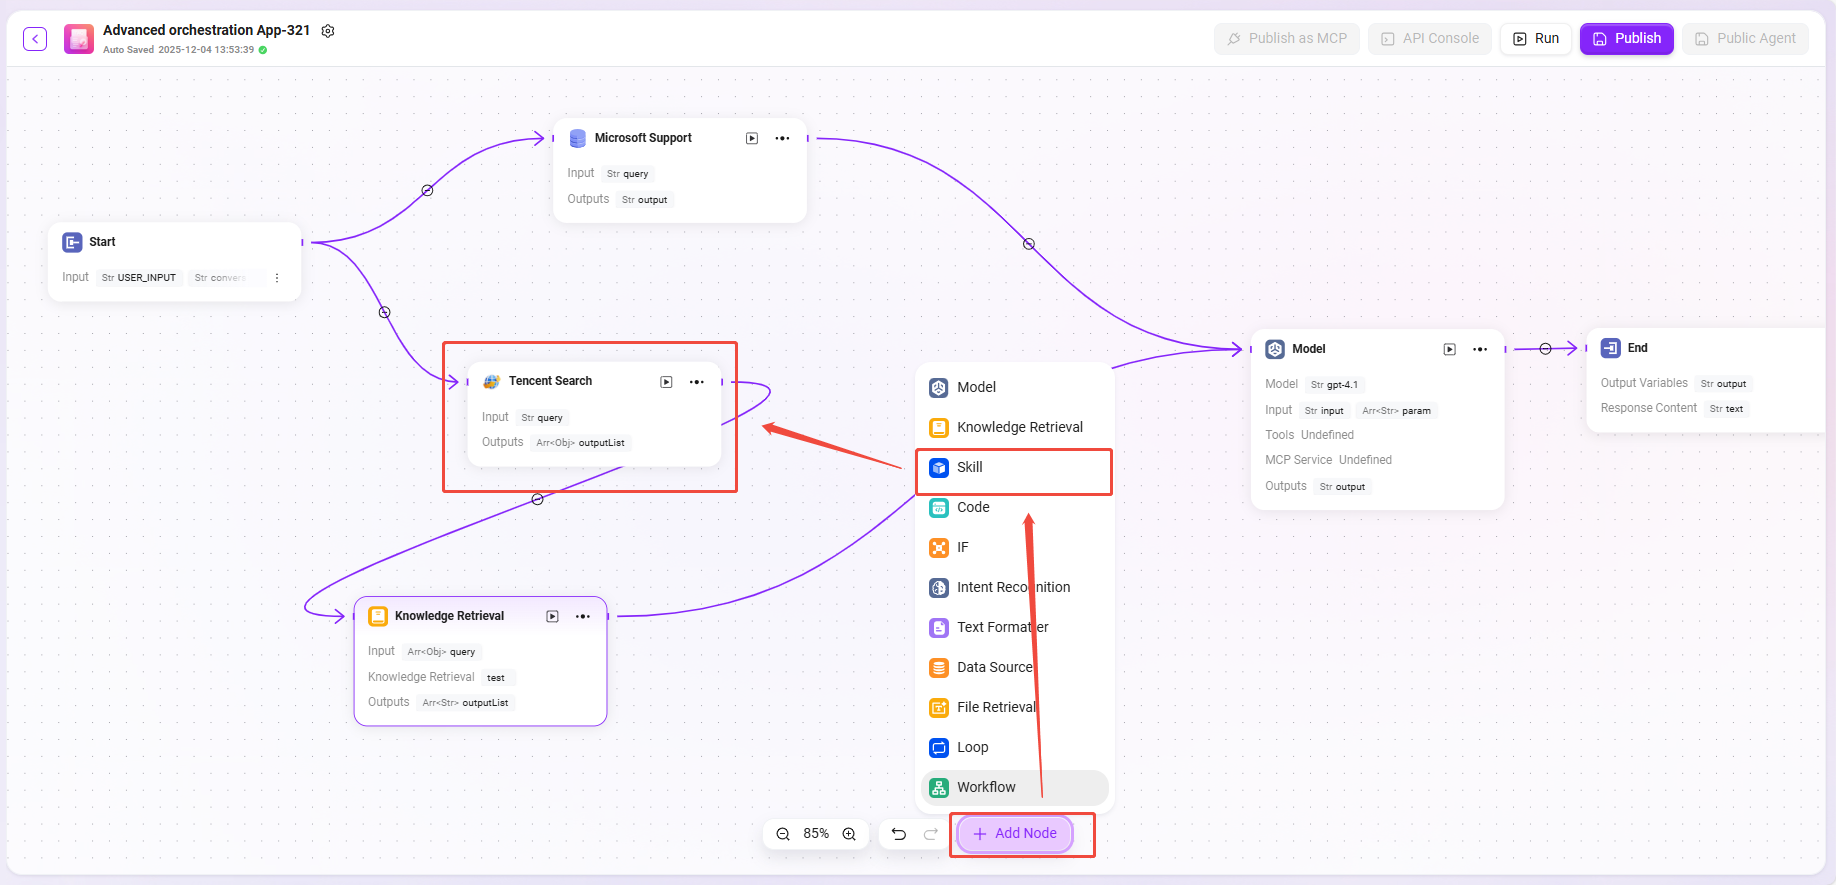This screenshot has width=1836, height=885.
Task: Run the Microsoft Support node
Action: [x=752, y=138]
